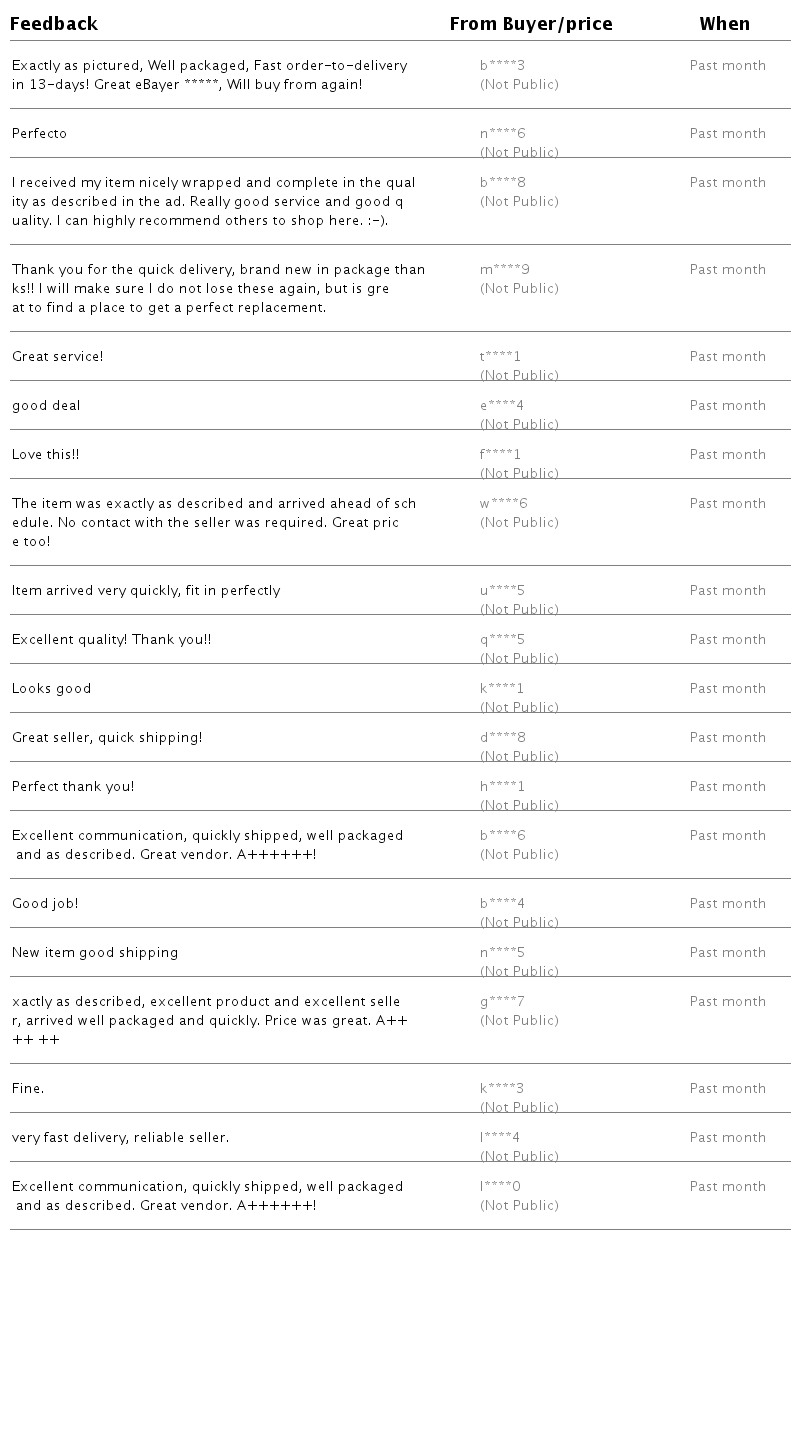Open buyer d****8 entry
800x1452 pixels.
pos(502,738)
